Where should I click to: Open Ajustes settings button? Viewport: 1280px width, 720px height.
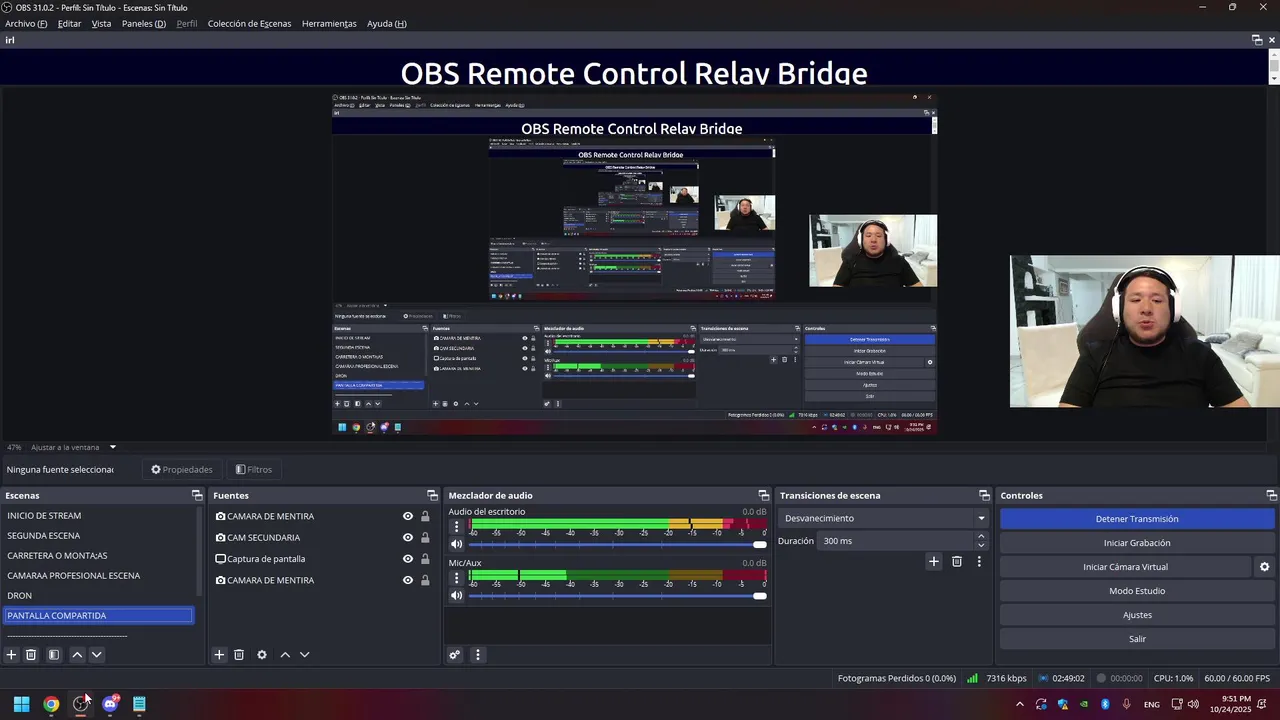tap(1137, 615)
